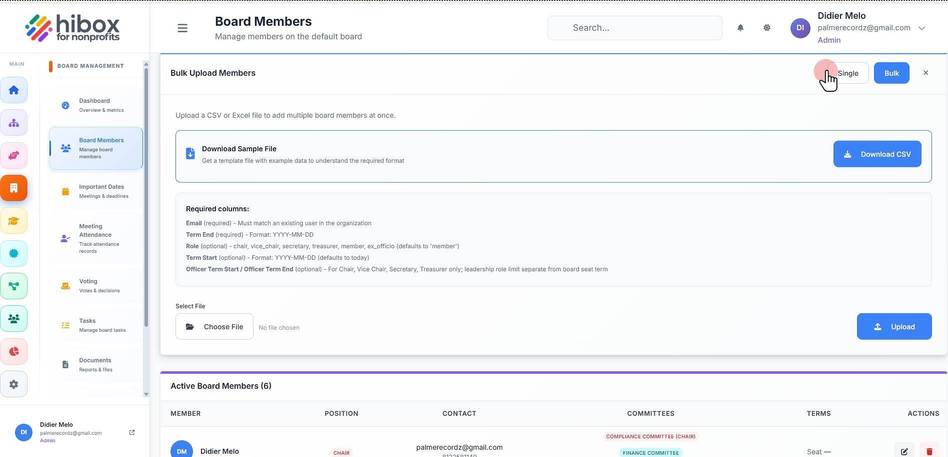Open Documents menu item
Image resolution: width=948 pixels, height=457 pixels.
coord(96,364)
